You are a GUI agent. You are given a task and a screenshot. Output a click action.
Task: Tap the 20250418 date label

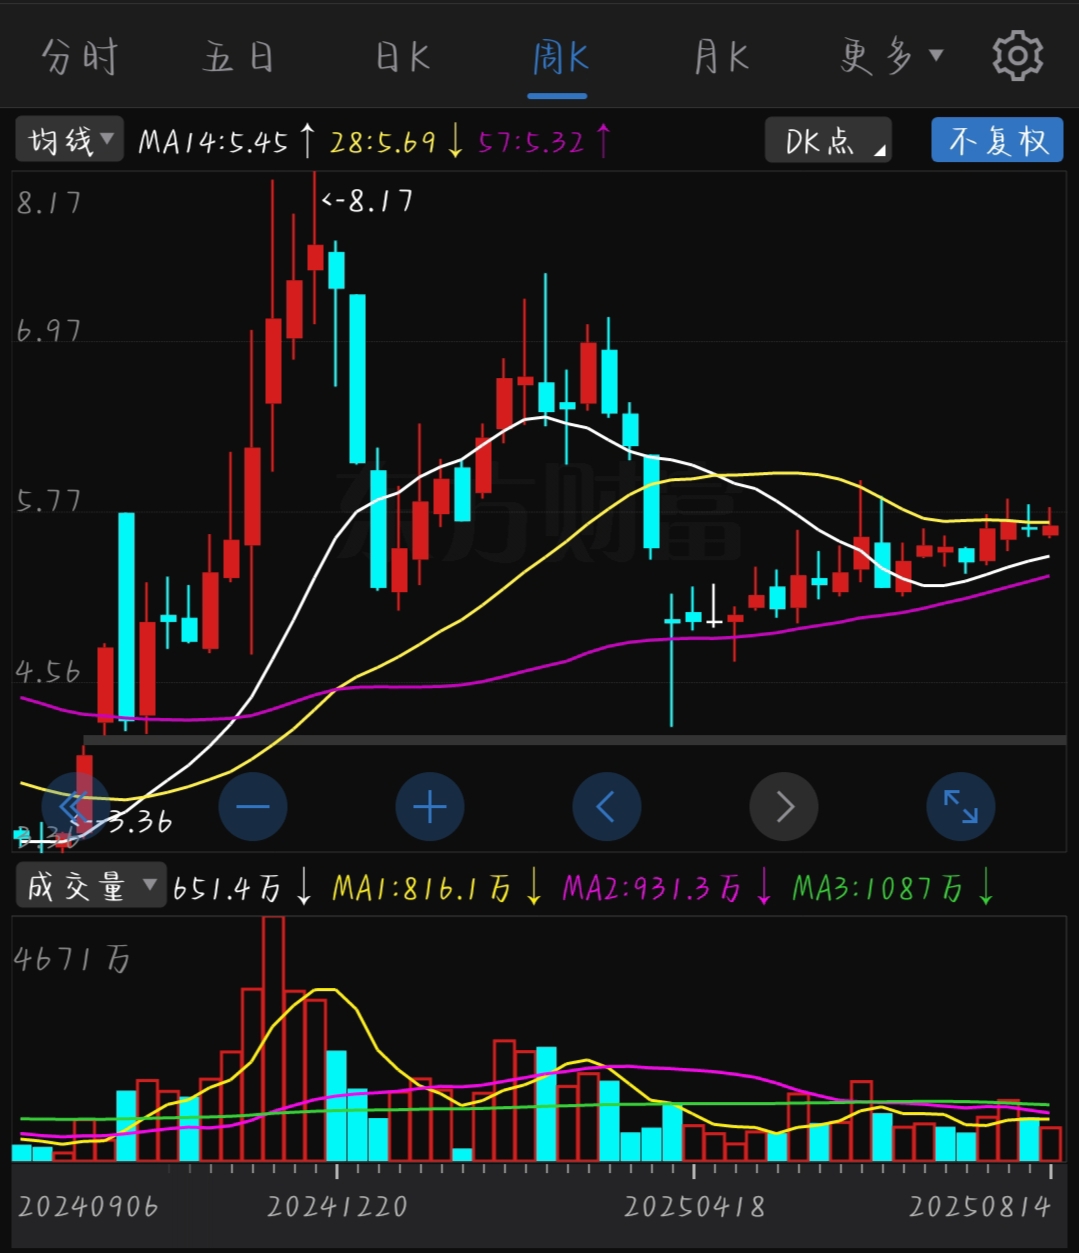coord(694,1206)
